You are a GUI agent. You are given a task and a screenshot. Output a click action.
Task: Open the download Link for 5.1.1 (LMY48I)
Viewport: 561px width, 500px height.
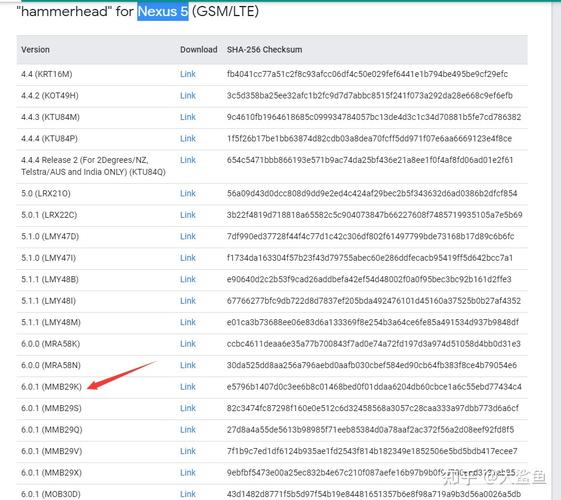click(x=188, y=301)
